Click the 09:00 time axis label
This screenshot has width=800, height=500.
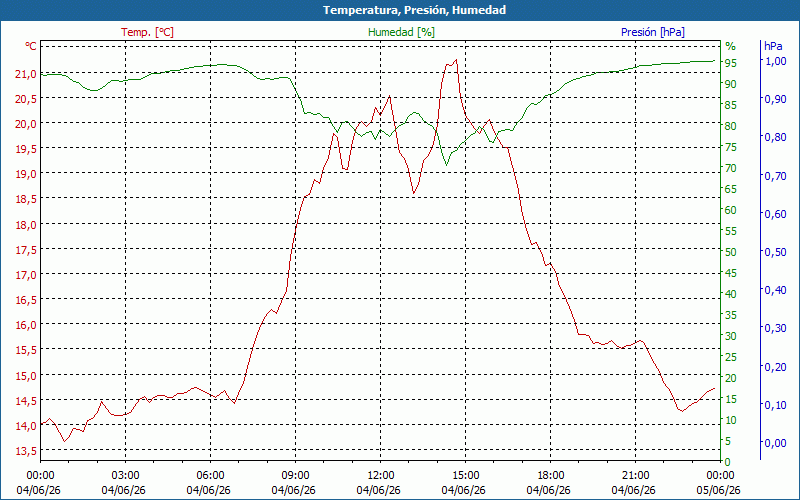pyautogui.click(x=295, y=476)
